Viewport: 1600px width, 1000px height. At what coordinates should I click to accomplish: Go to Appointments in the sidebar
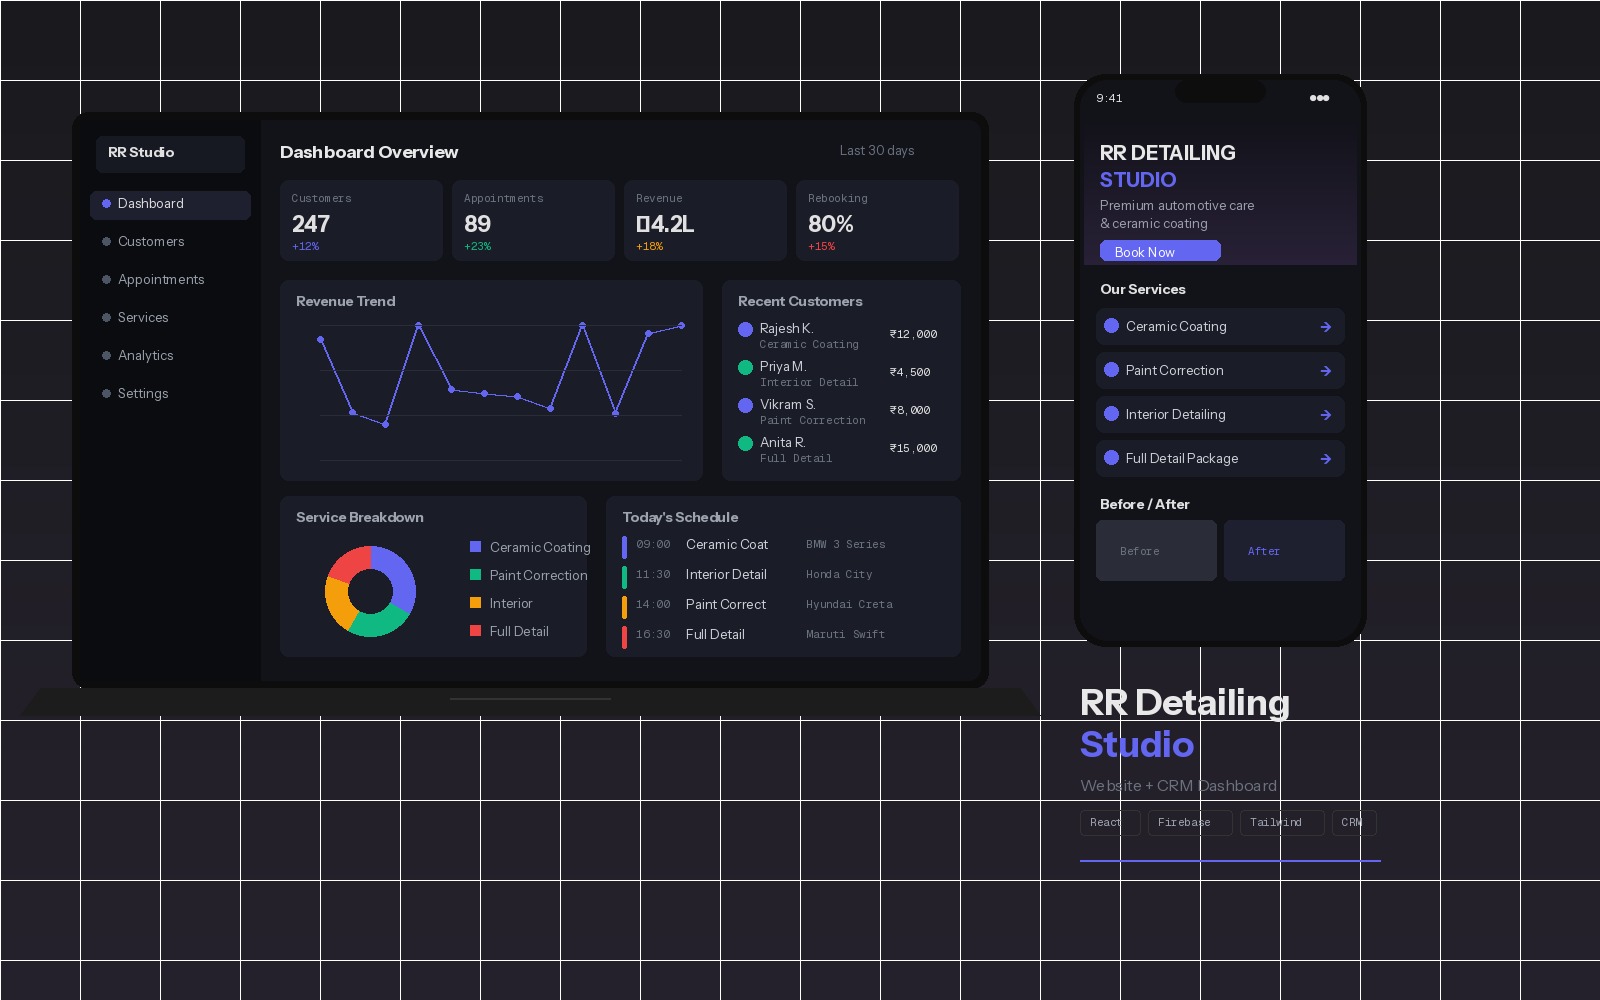point(160,280)
